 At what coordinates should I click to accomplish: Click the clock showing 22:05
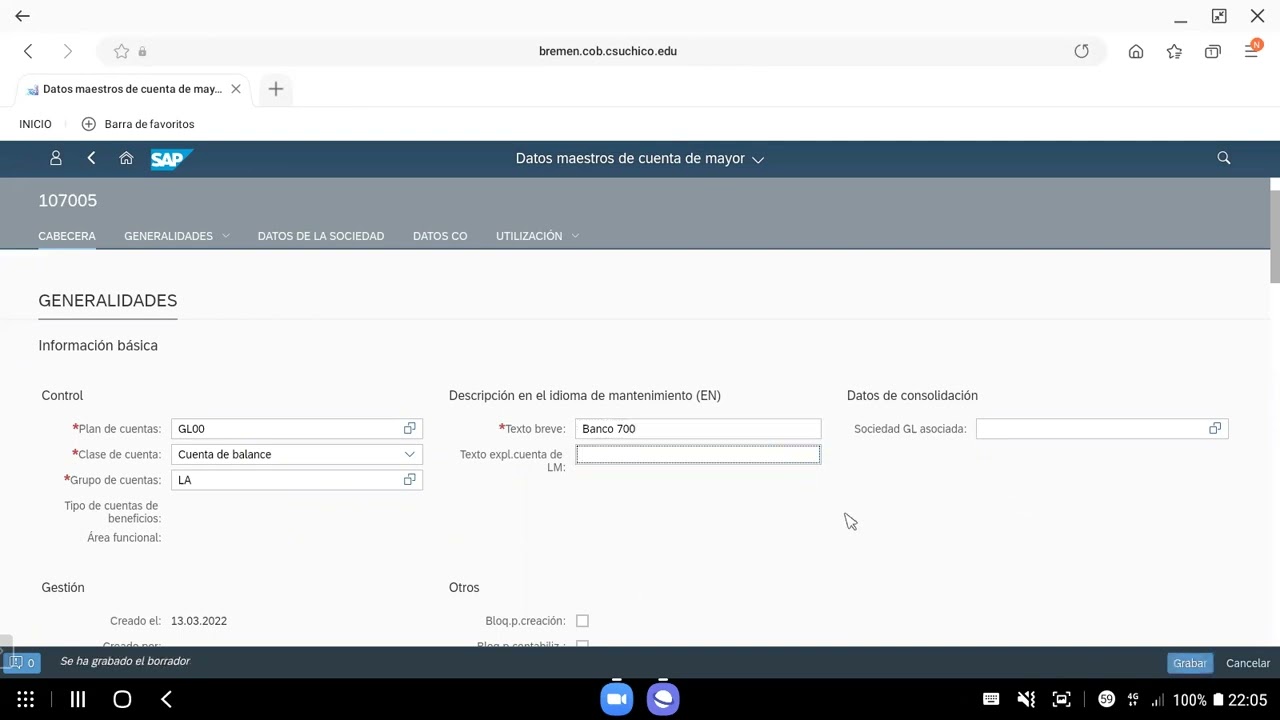pyautogui.click(x=1248, y=700)
